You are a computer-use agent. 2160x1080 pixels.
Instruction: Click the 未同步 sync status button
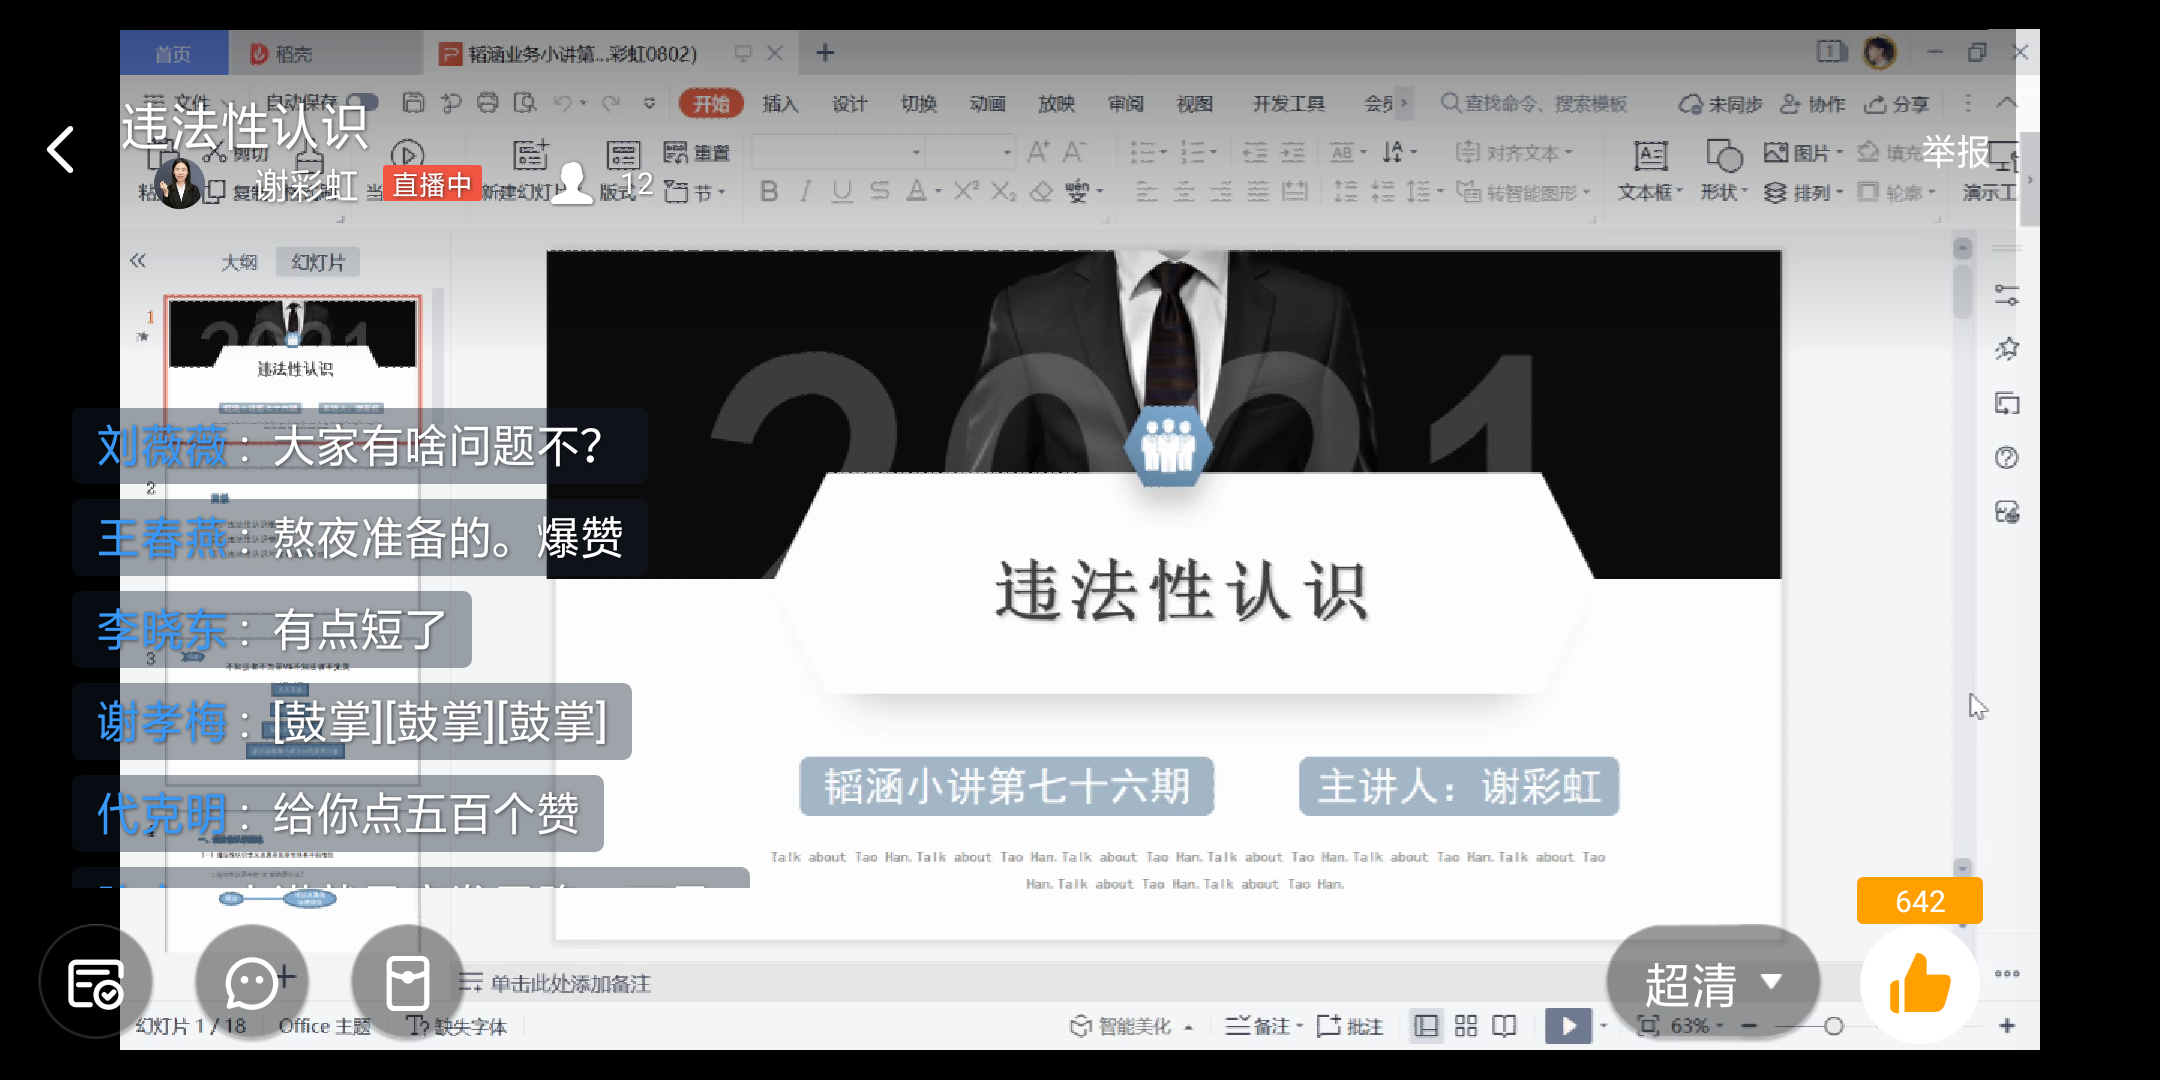click(x=1720, y=104)
